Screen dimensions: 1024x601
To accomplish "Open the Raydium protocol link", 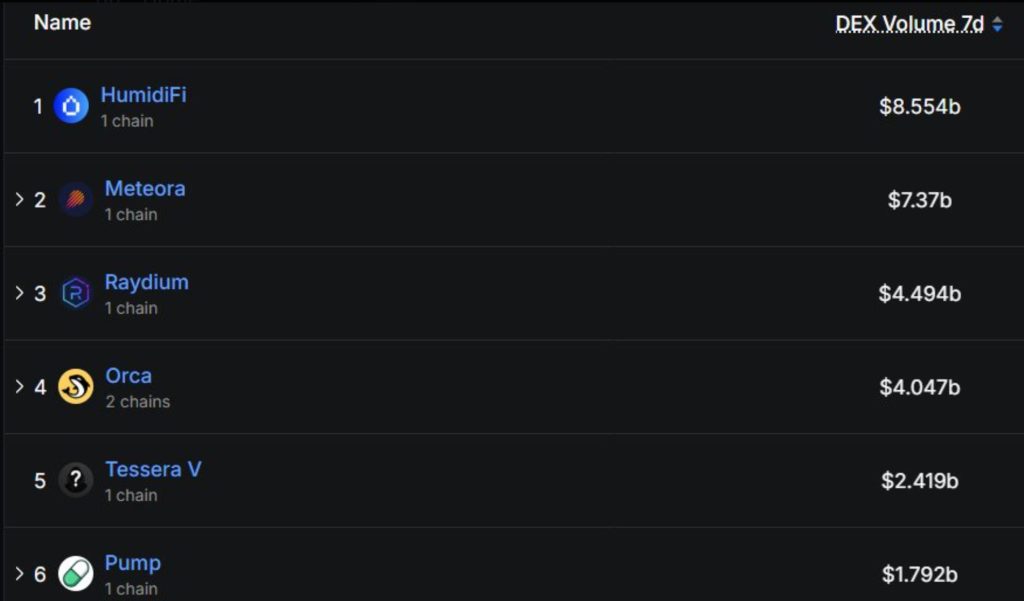I will point(146,282).
